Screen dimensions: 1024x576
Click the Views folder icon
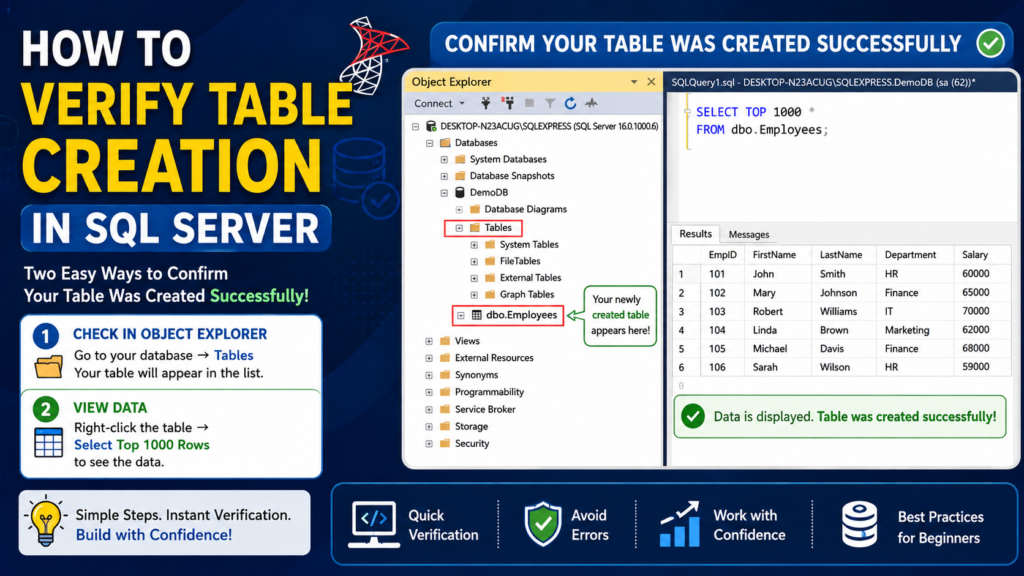coord(445,340)
